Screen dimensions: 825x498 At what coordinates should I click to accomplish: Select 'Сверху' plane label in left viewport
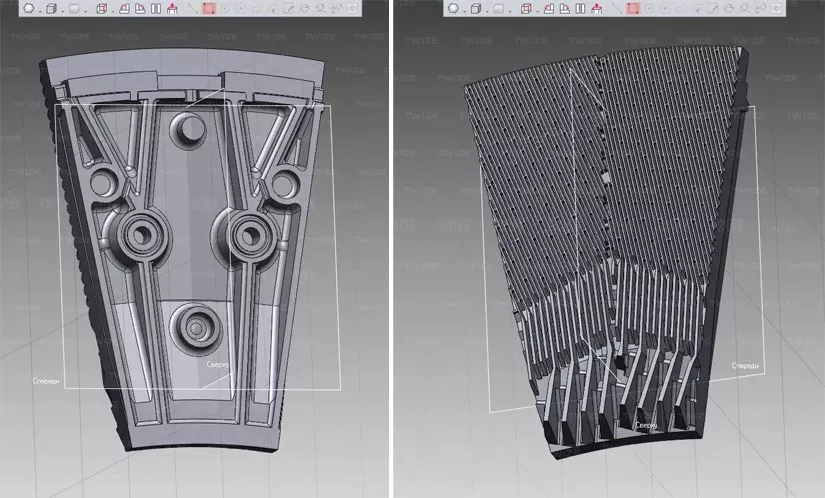217,364
